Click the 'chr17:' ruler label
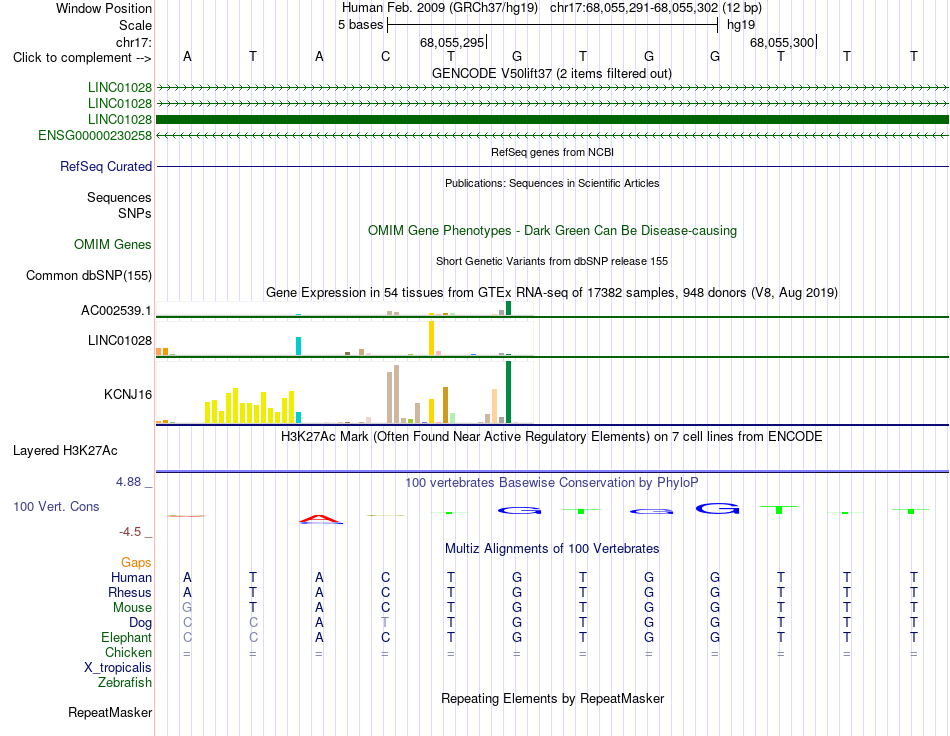950x736 pixels. click(134, 42)
